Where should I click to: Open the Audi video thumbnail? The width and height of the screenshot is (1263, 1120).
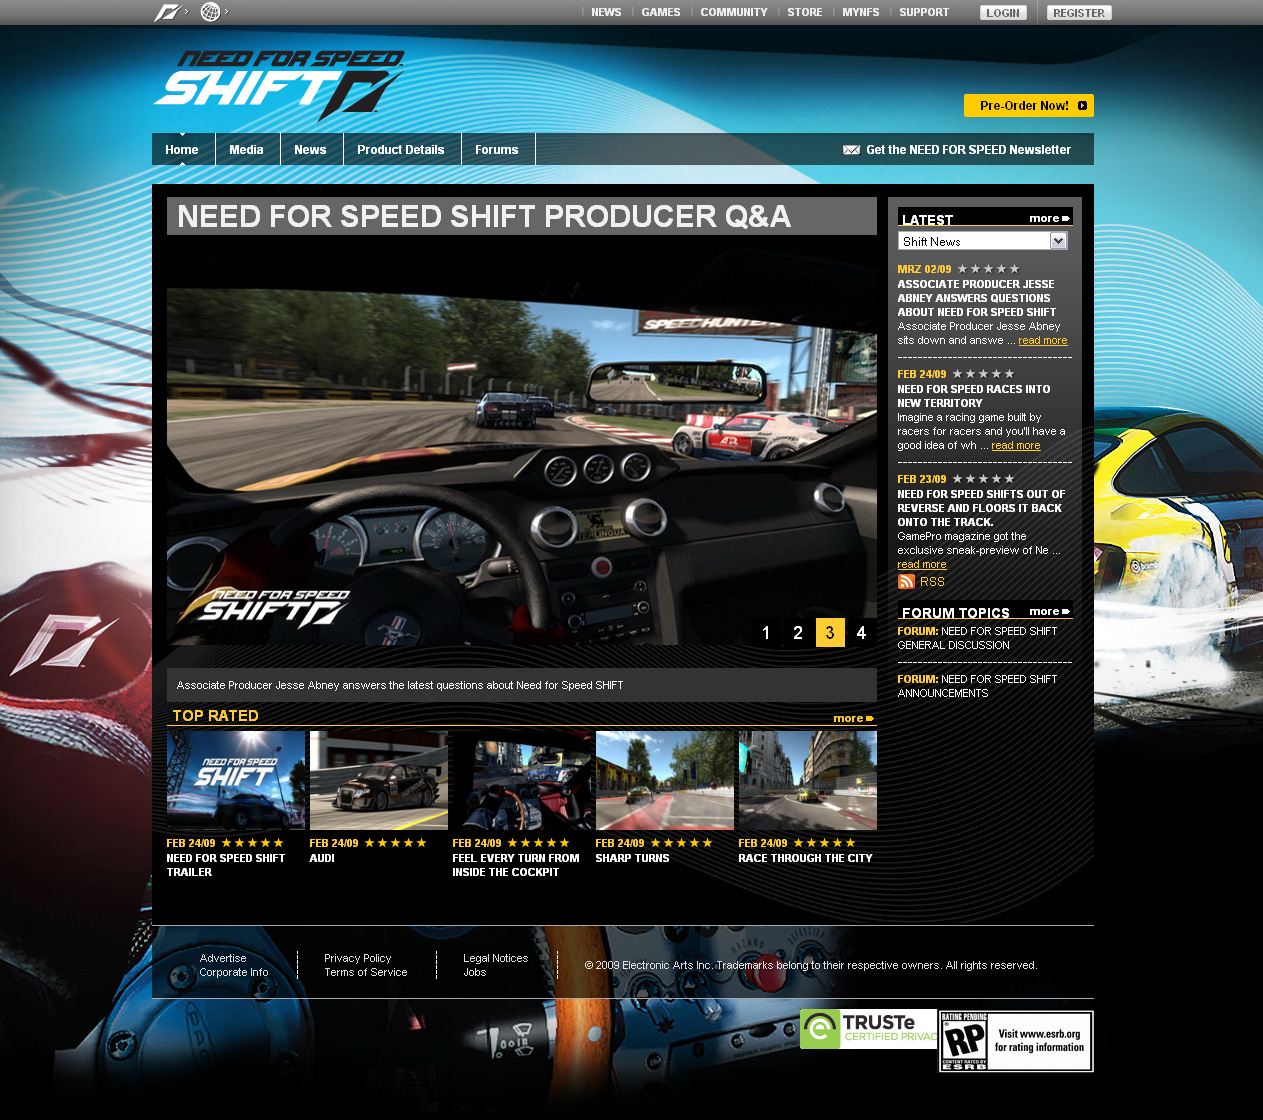(379, 780)
